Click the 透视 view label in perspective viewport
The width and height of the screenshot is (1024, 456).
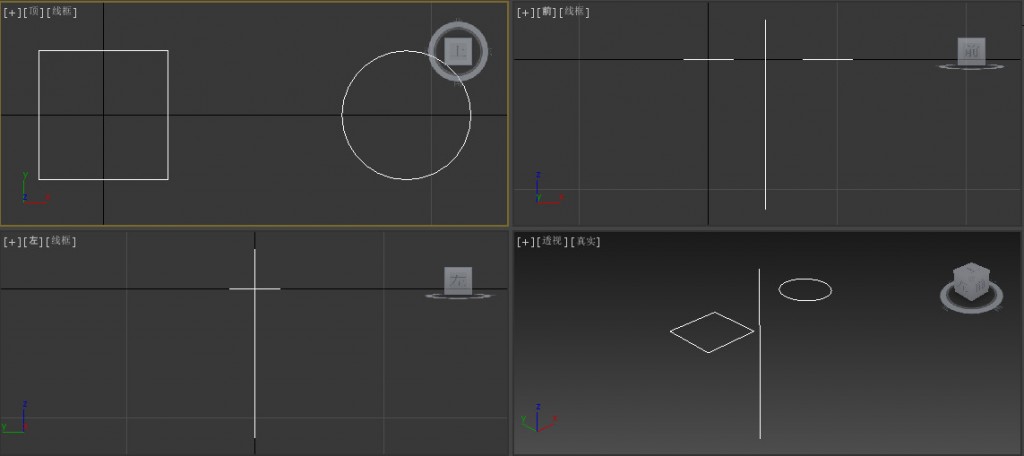click(x=552, y=241)
